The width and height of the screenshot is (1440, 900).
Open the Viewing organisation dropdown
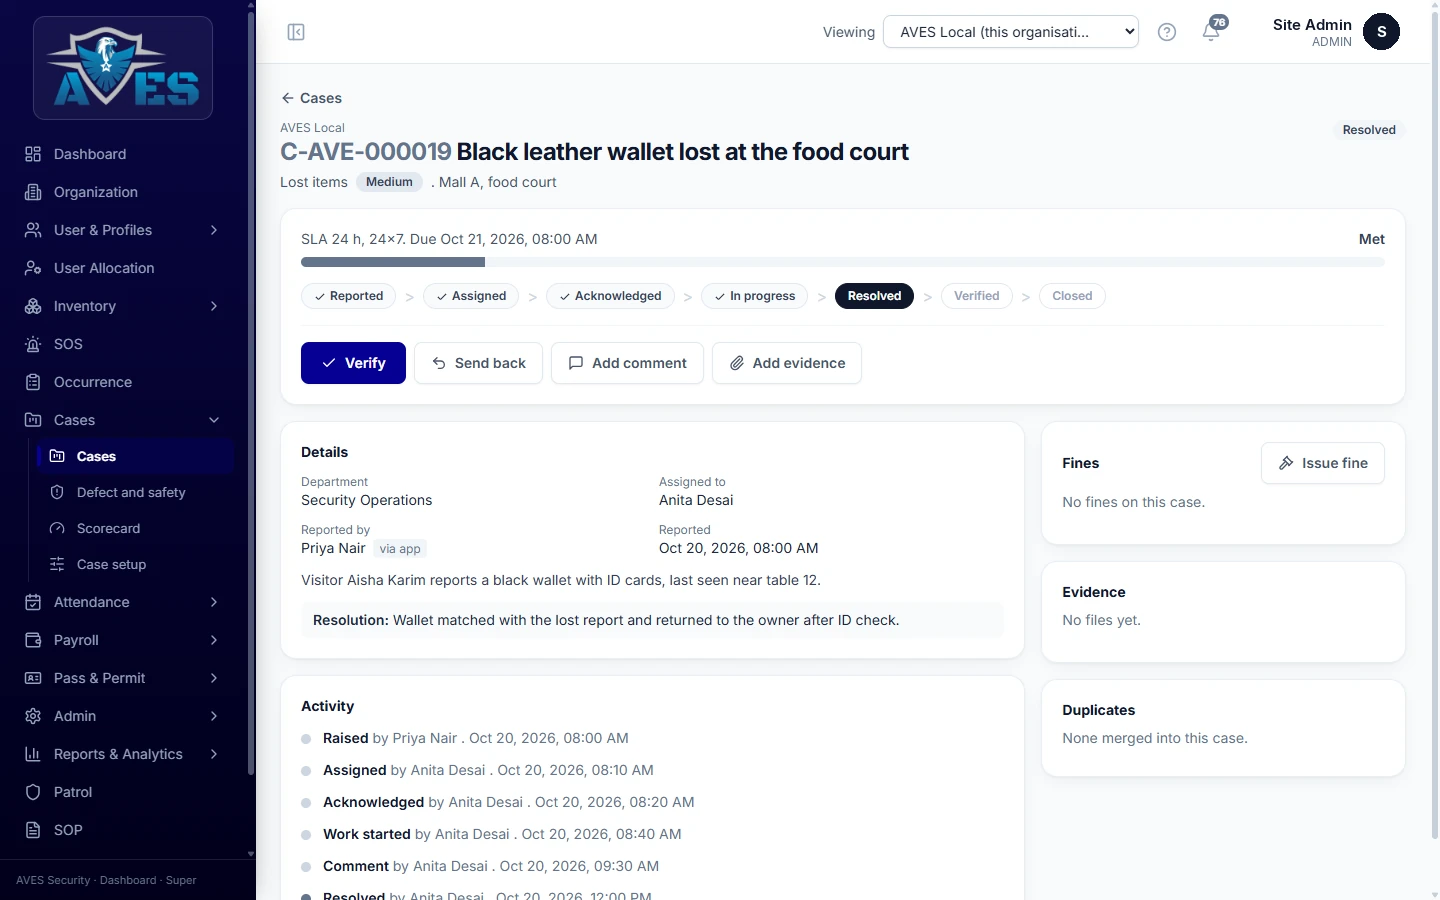(x=1011, y=32)
